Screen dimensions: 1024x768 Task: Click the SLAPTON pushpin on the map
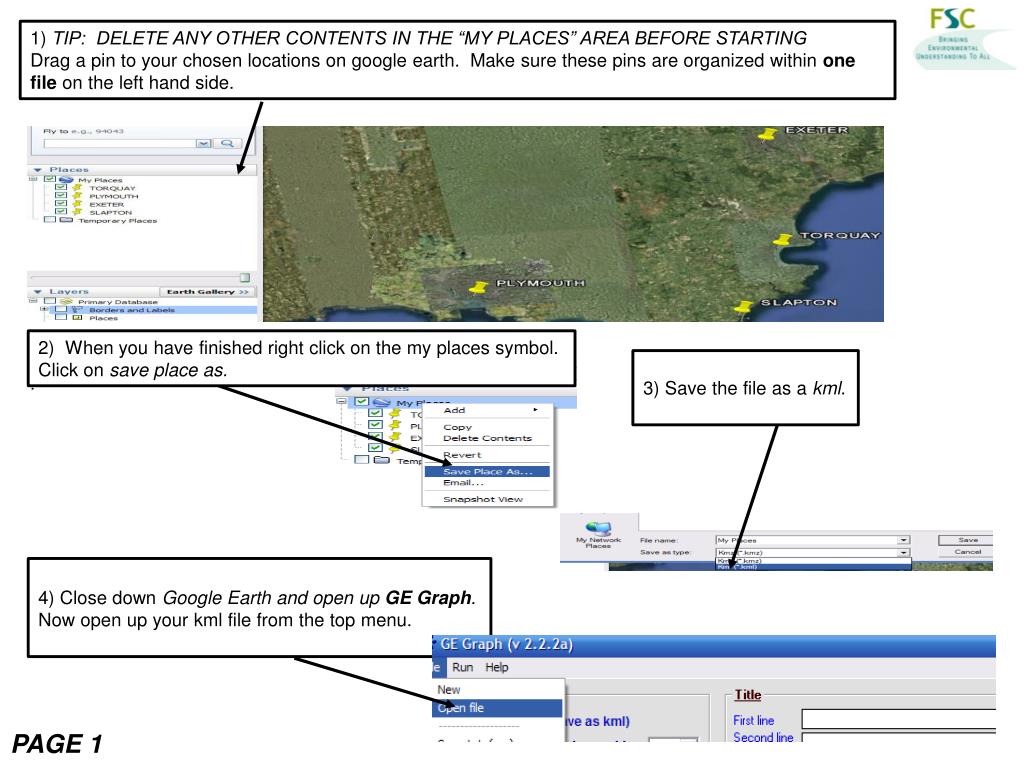pos(743,306)
